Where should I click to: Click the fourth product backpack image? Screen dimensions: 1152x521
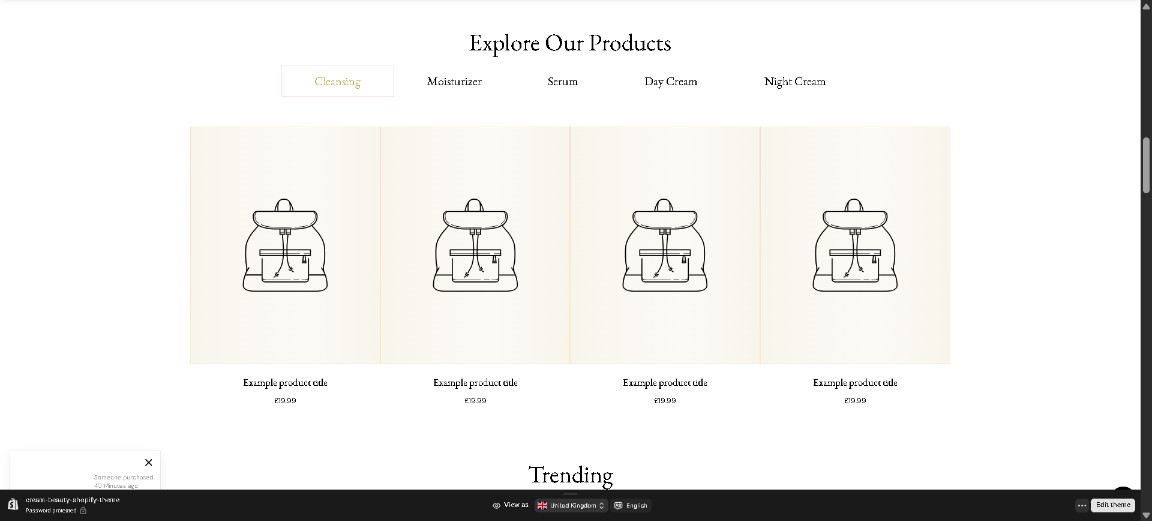(855, 245)
